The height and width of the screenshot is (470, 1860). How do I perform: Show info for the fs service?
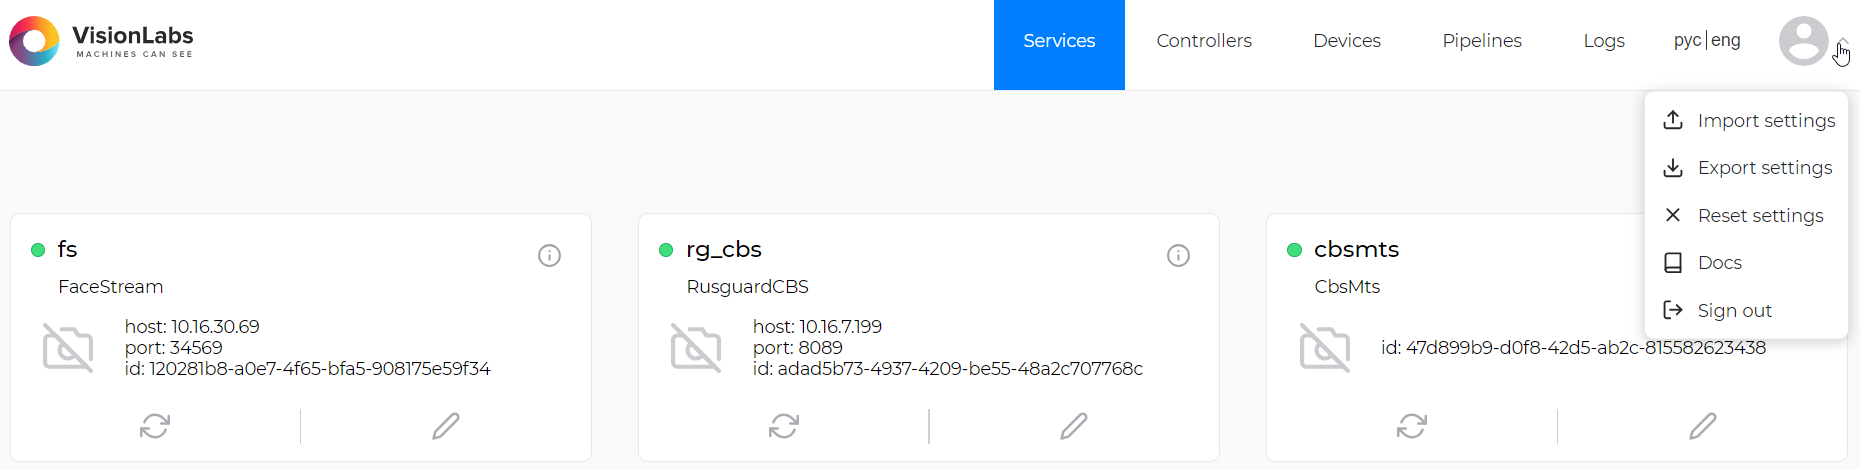click(549, 255)
